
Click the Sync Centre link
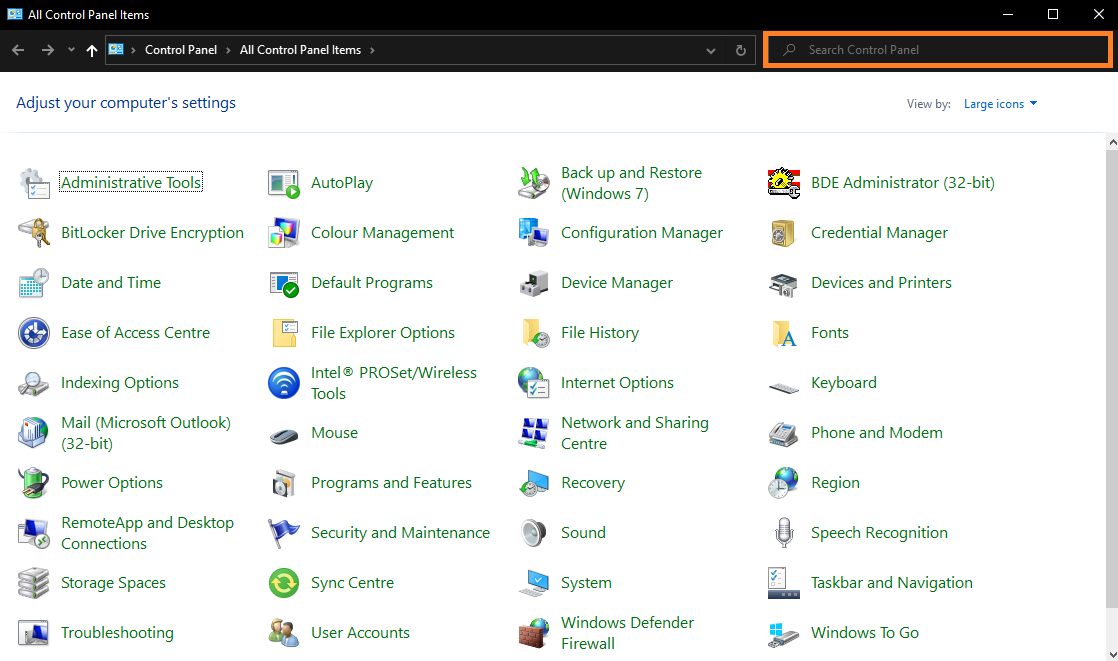(x=352, y=583)
